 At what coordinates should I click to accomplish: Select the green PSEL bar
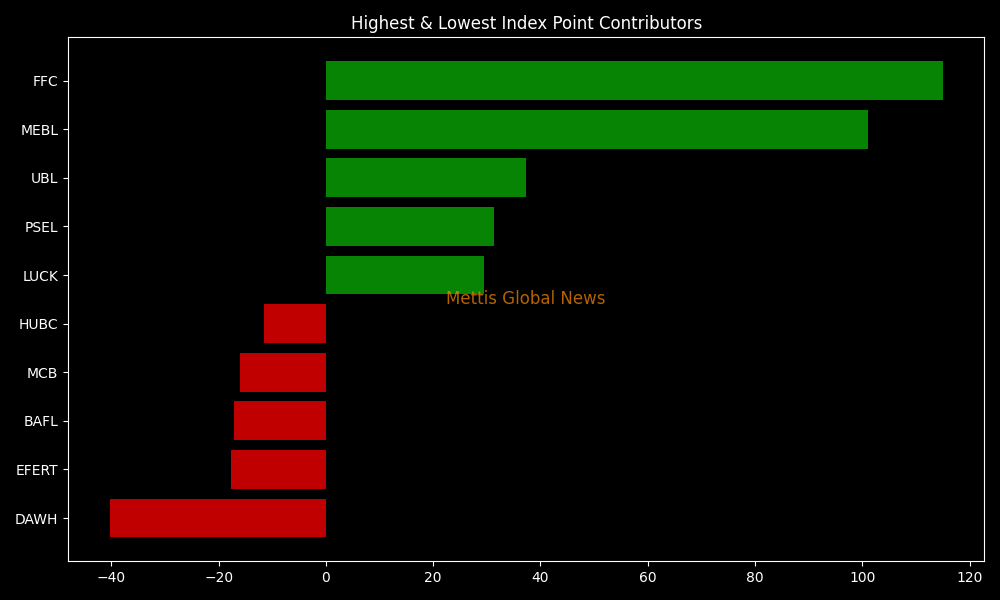(410, 226)
